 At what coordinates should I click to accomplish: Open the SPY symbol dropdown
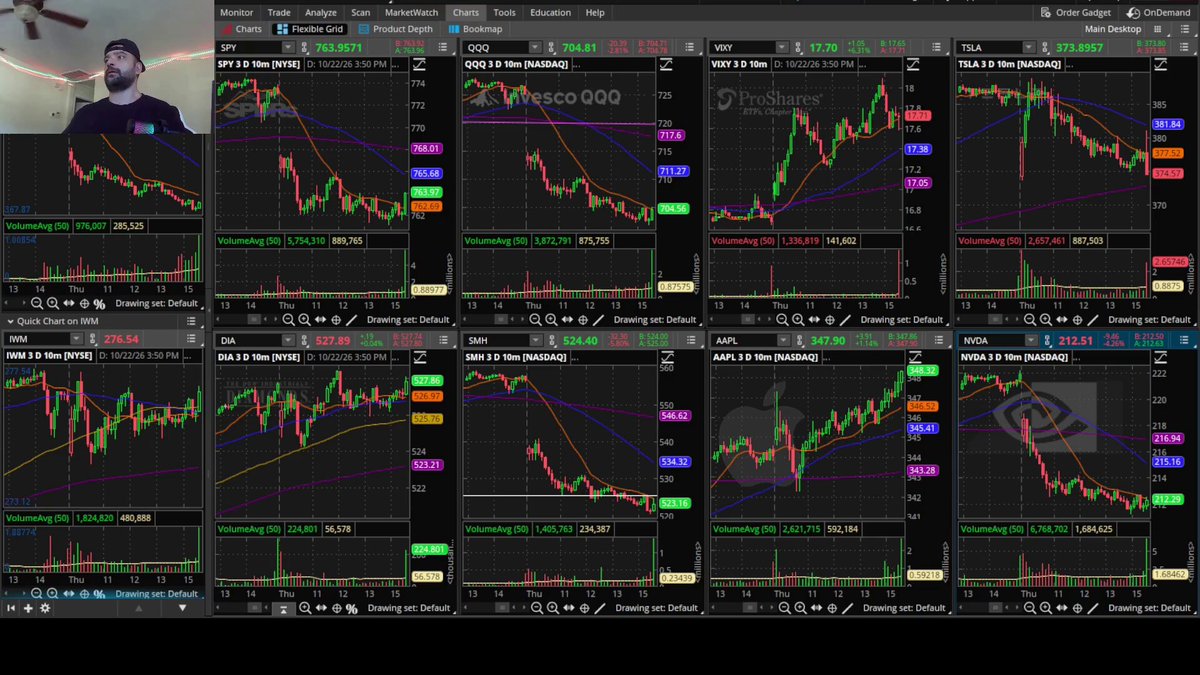coord(289,47)
